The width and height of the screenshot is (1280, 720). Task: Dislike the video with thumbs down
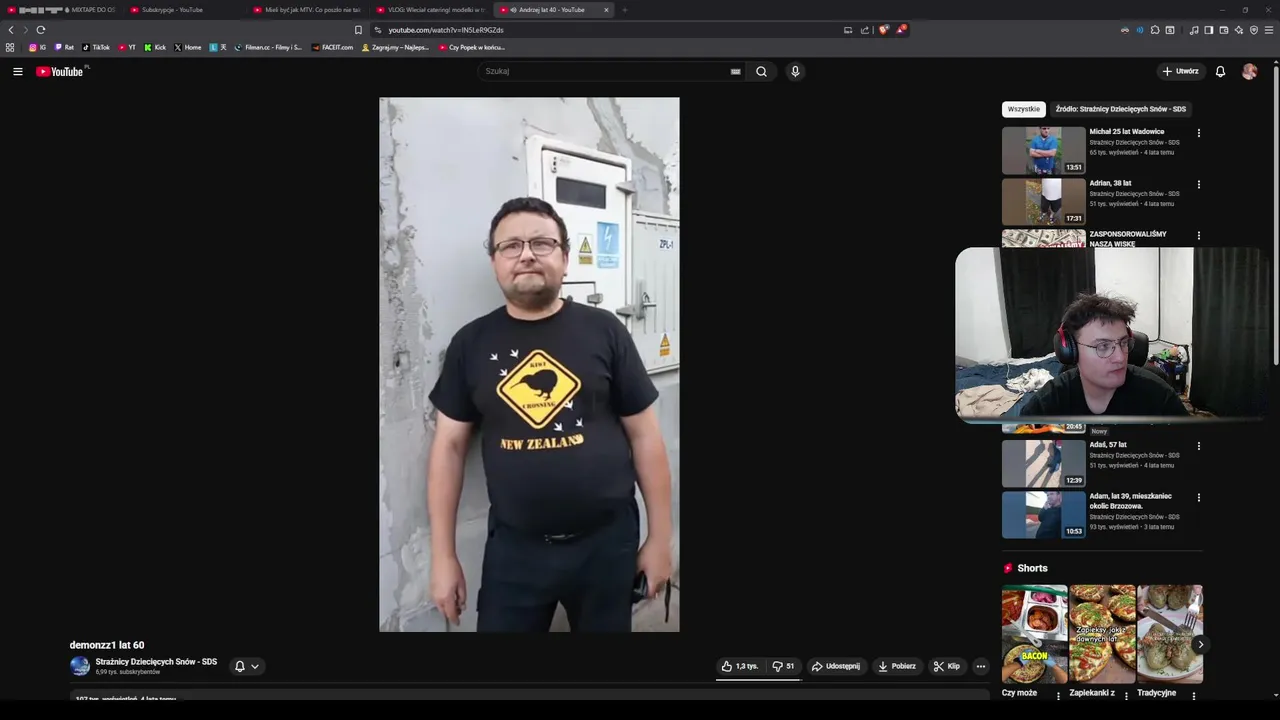pos(783,666)
